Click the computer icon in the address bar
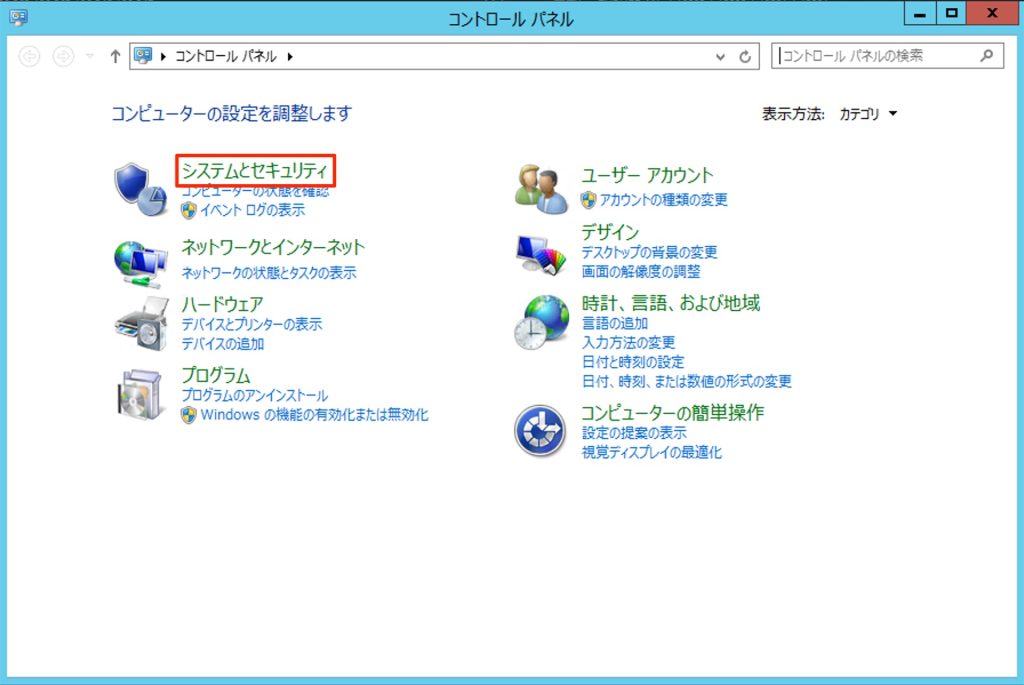The width and height of the screenshot is (1024, 685). click(142, 56)
